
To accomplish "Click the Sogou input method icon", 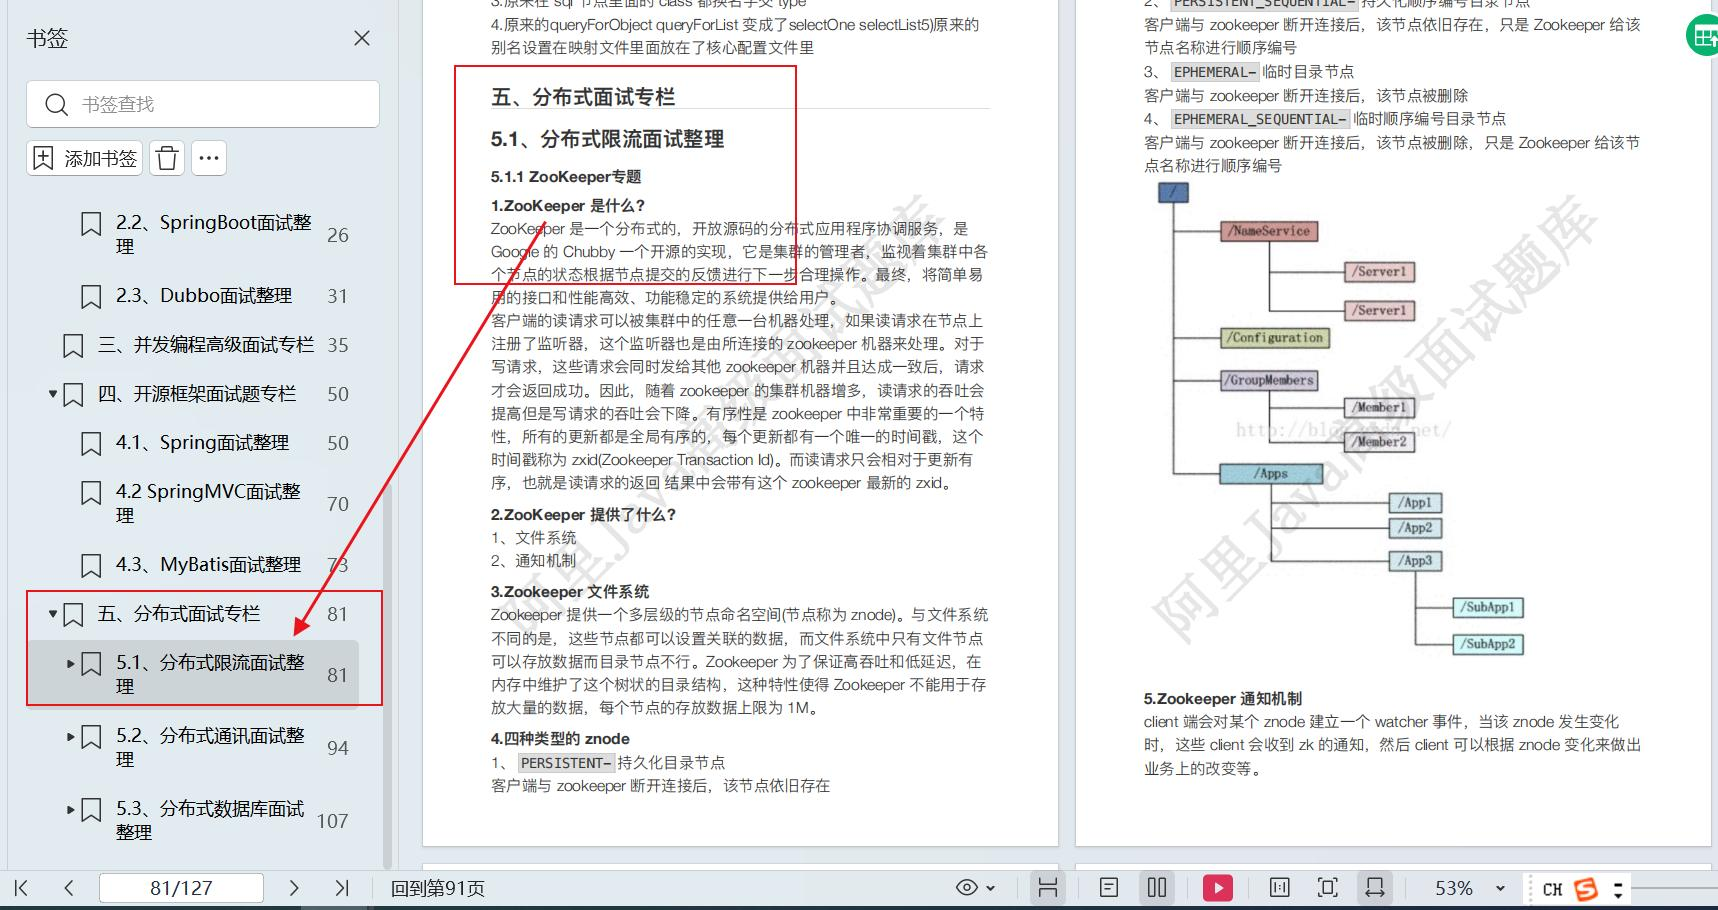I will [x=1586, y=889].
